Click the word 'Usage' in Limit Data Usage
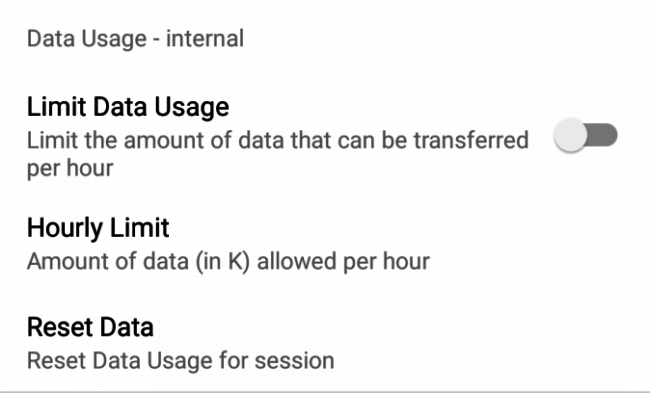 pos(192,108)
